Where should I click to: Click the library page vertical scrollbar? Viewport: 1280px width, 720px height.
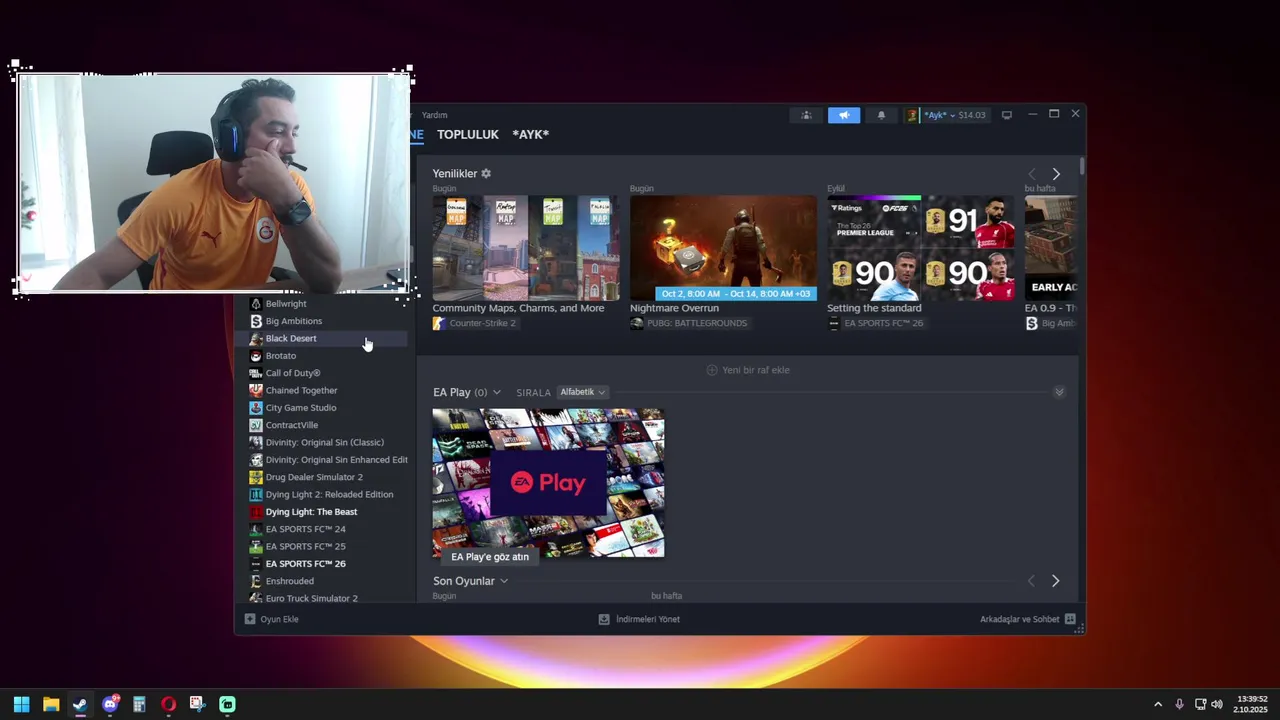coord(1082,166)
